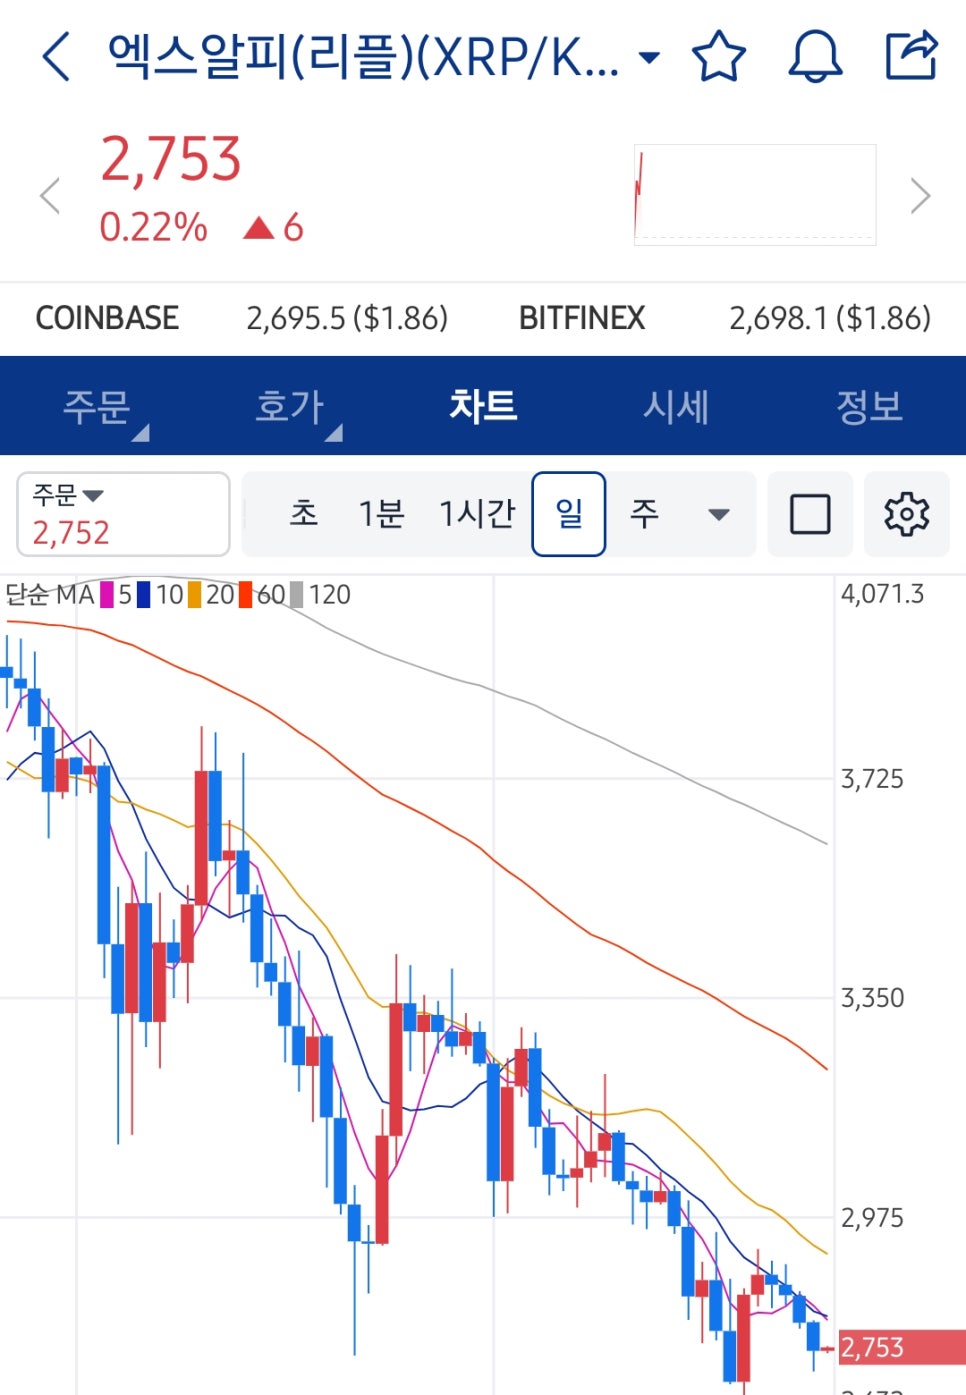Open the 호가 tab
Viewport: 966px width, 1395px height.
290,406
